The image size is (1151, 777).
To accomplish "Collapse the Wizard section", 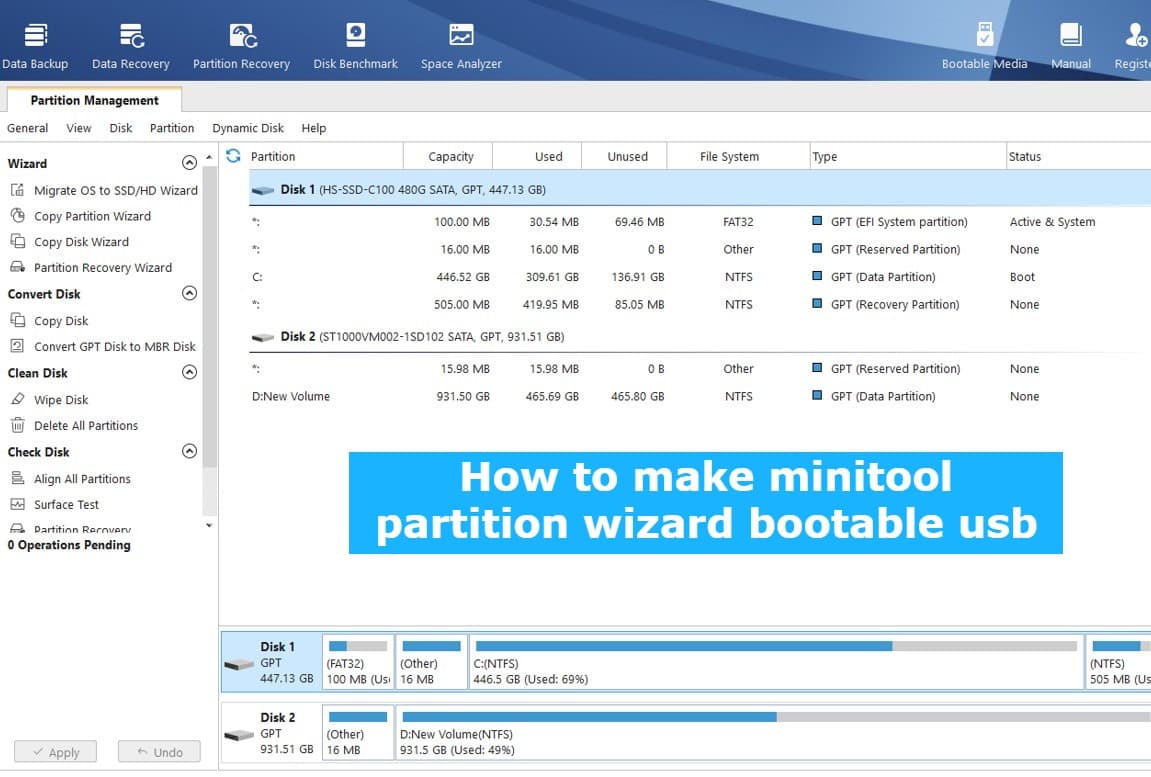I will 189,162.
